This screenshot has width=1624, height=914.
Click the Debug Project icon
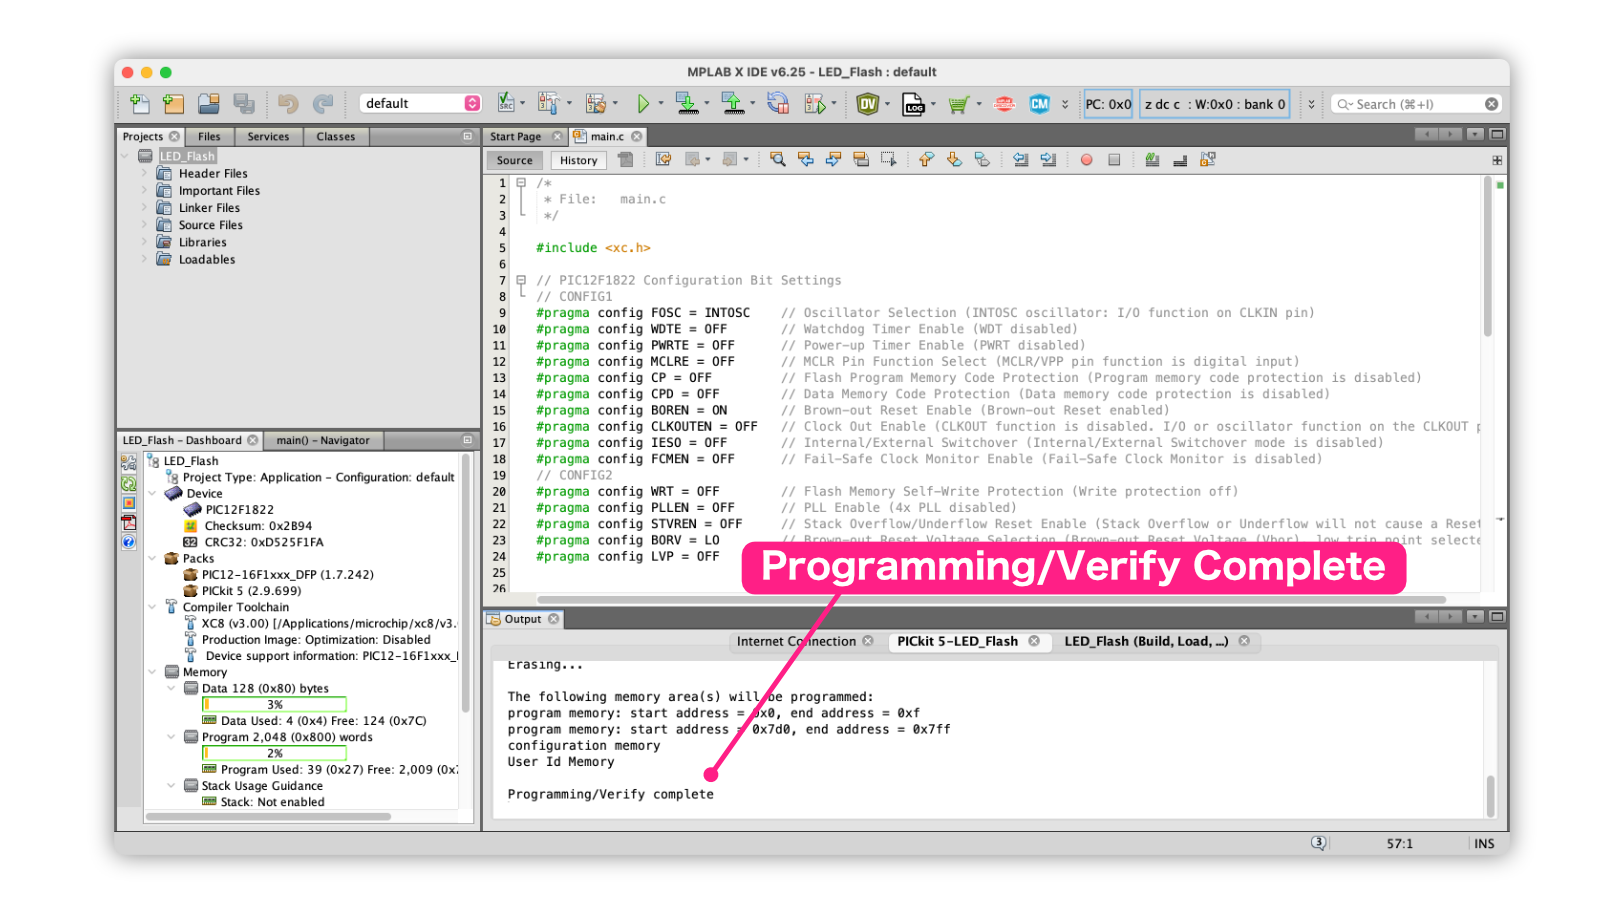tap(814, 103)
